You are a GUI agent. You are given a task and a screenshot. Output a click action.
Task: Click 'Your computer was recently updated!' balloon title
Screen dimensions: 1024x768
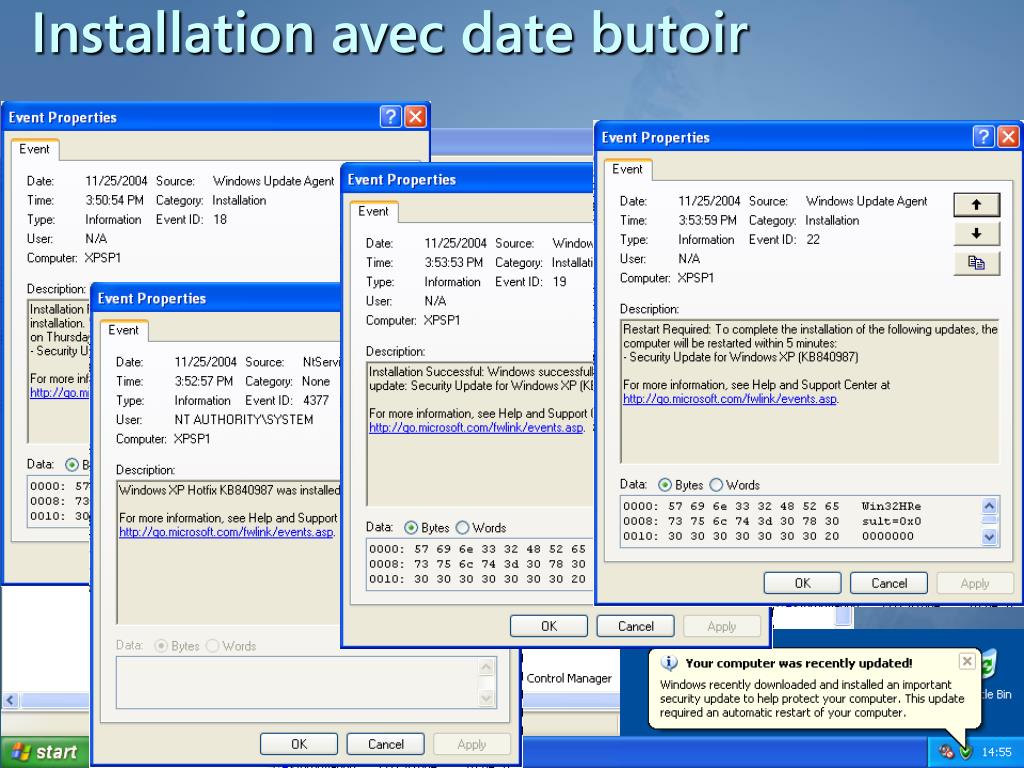click(x=799, y=663)
